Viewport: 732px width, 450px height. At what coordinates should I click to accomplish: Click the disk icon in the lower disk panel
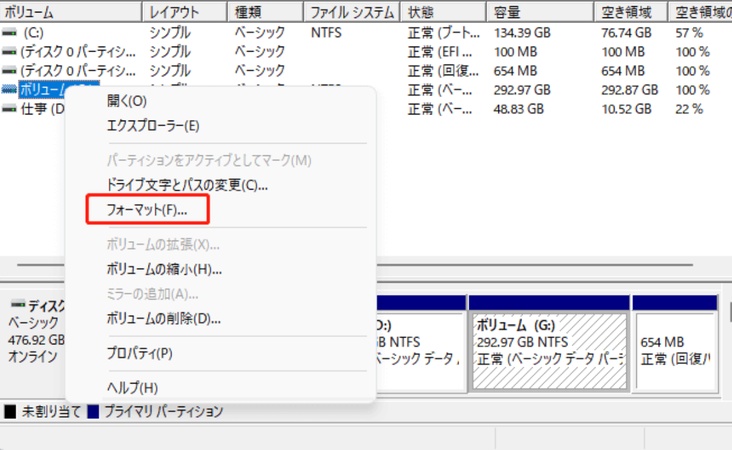coord(18,304)
